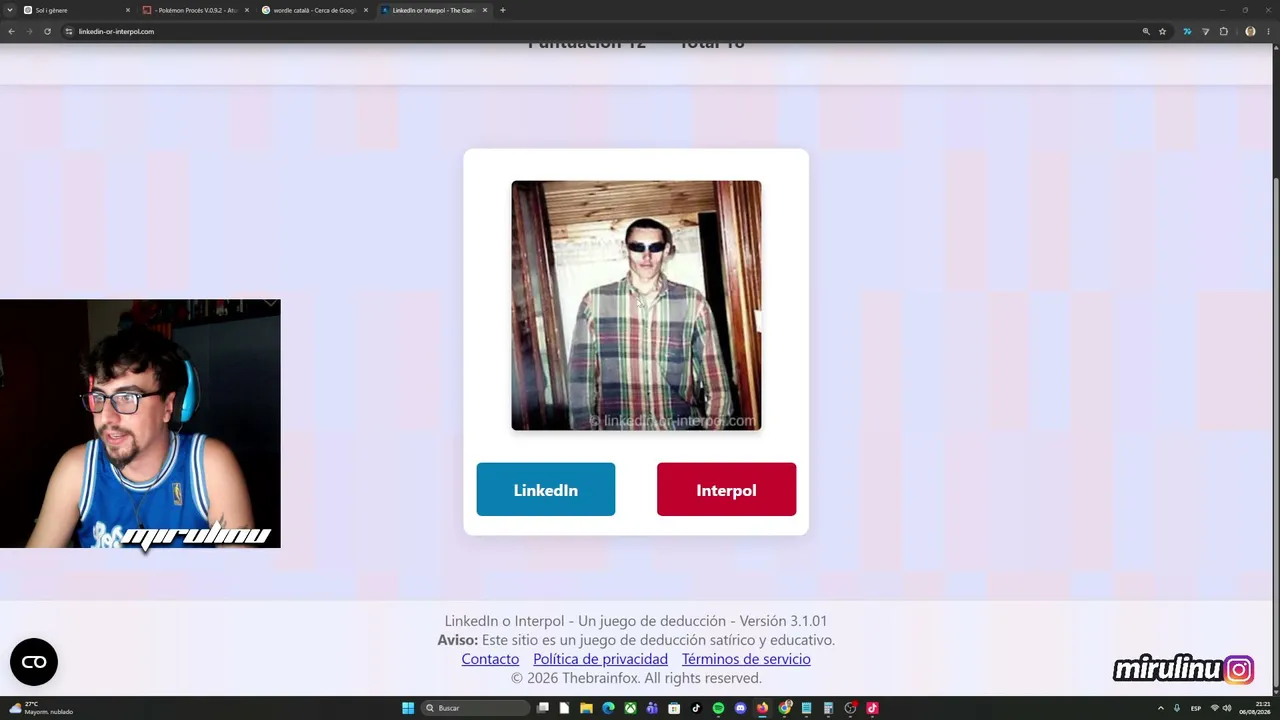Choose the red Interpol answer button

[x=726, y=489]
